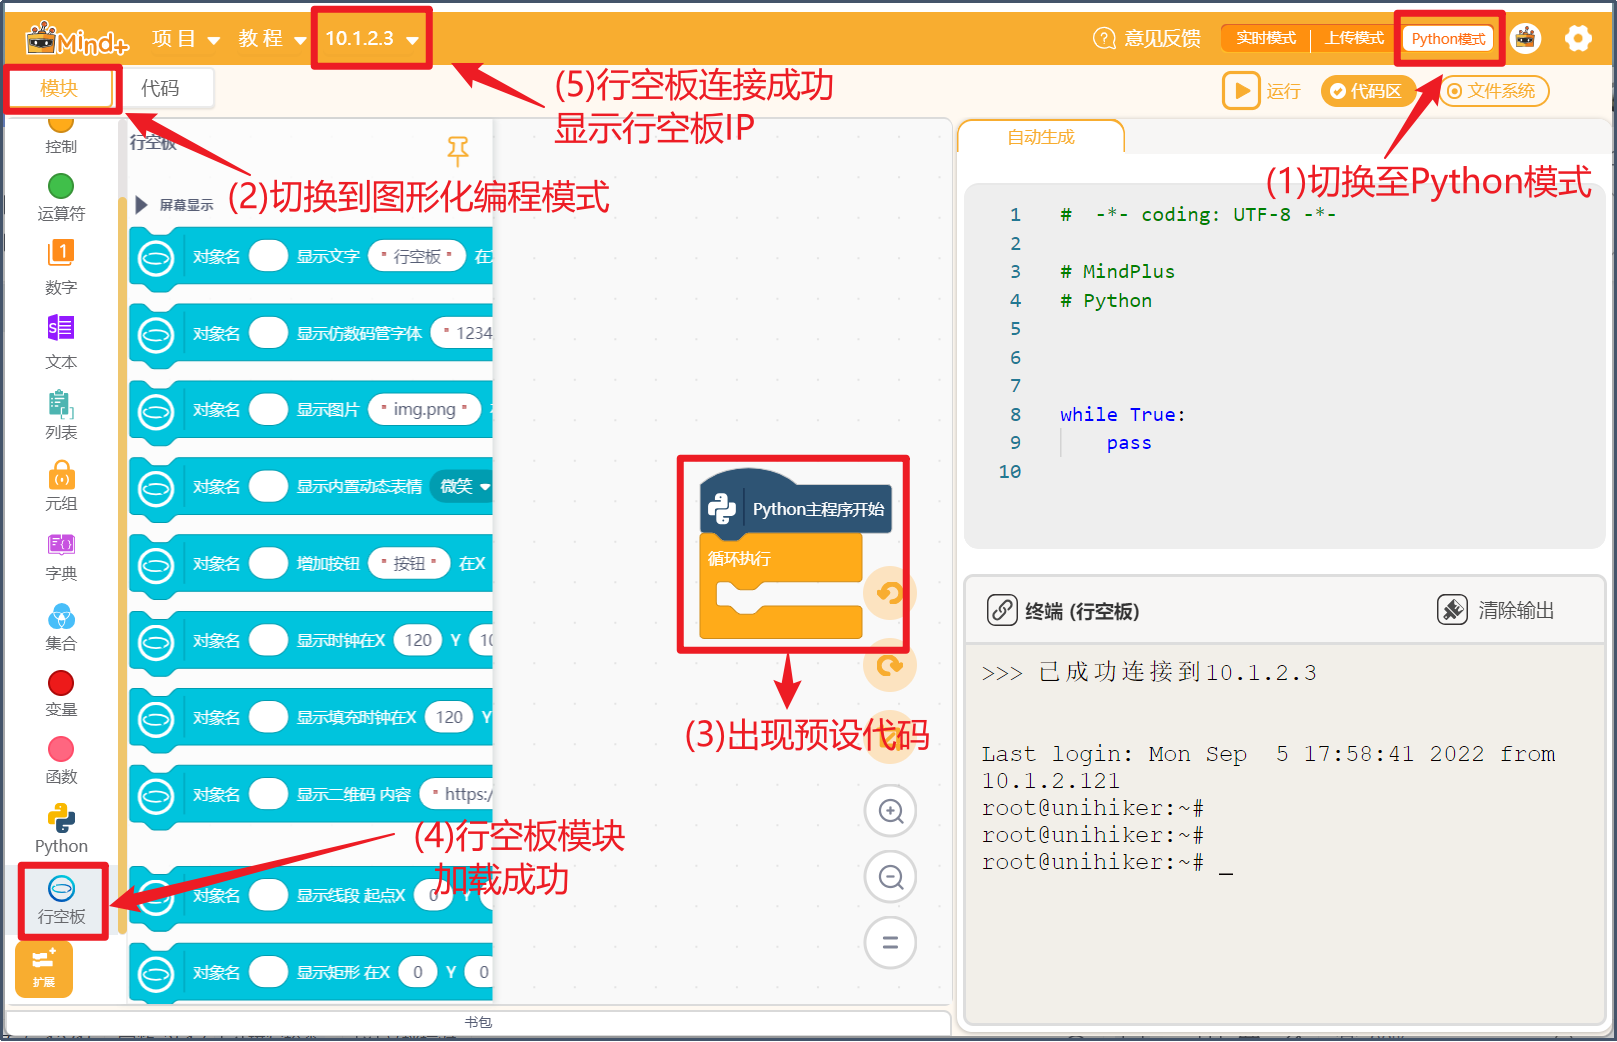The image size is (1617, 1042).
Task: Open the 项目 project menu
Action: point(185,38)
